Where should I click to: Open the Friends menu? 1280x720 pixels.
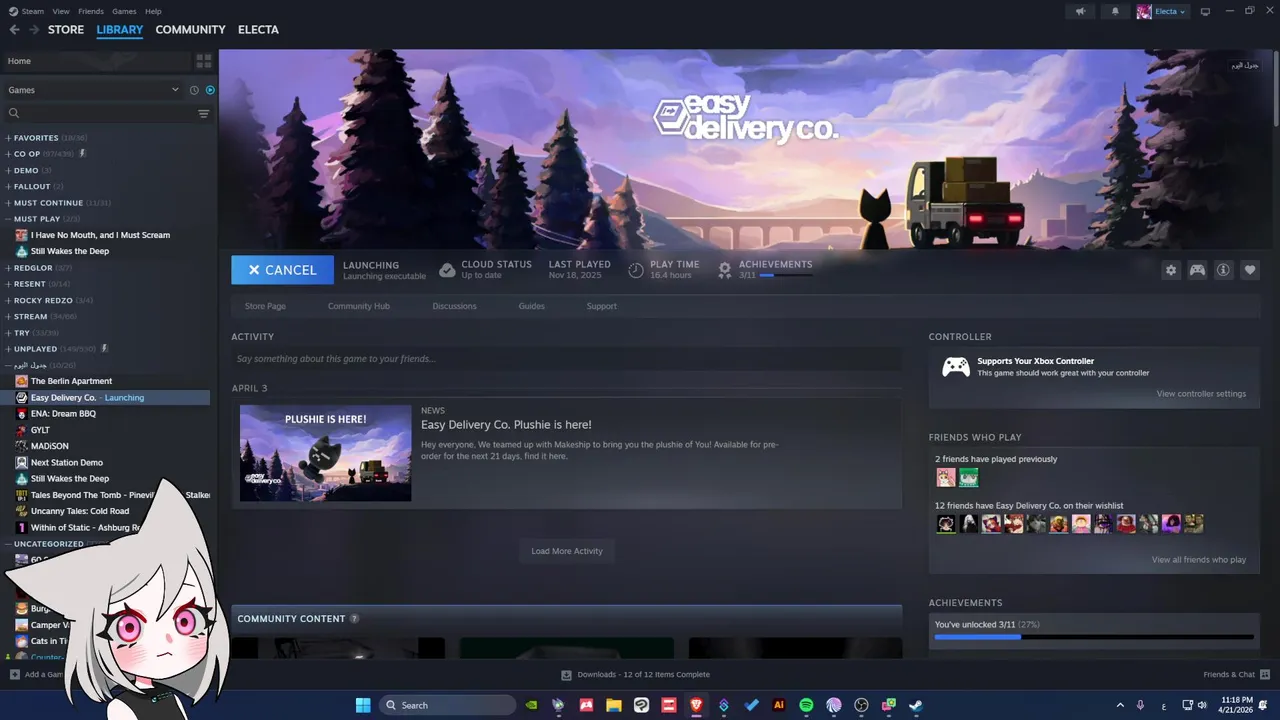[90, 11]
